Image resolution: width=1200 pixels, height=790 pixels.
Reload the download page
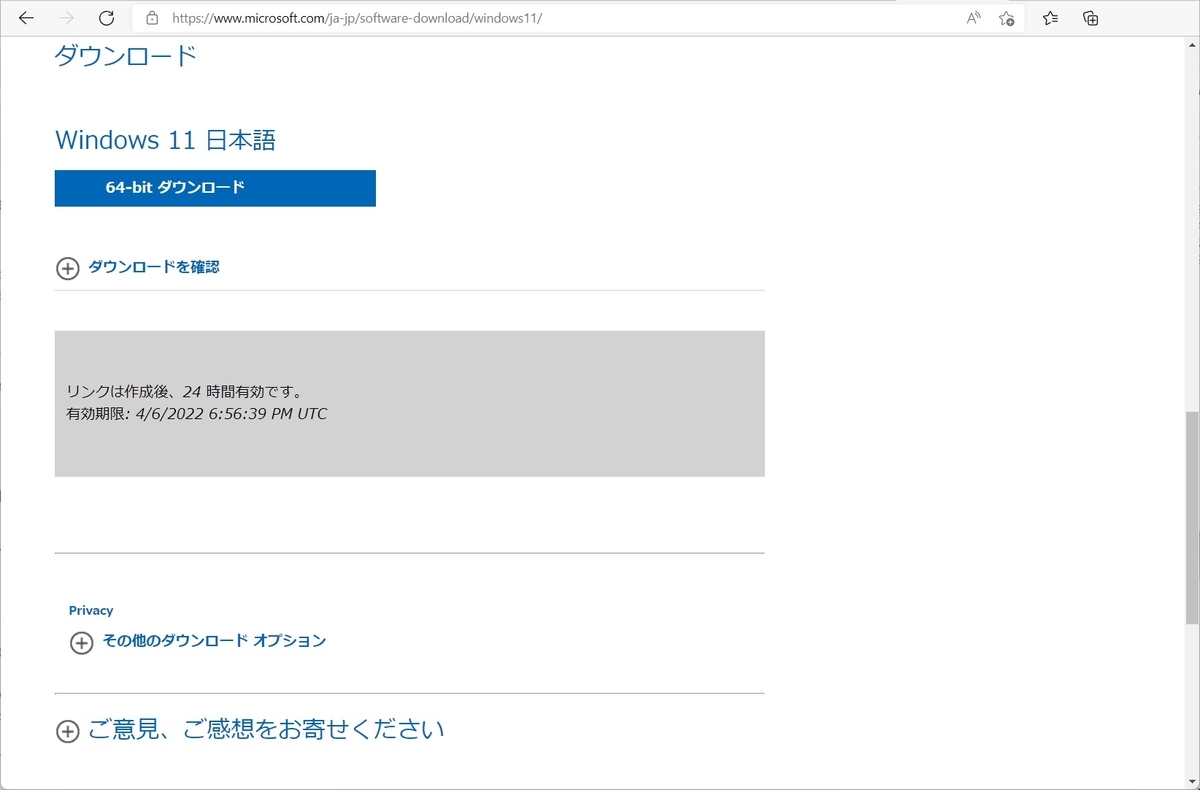106,17
